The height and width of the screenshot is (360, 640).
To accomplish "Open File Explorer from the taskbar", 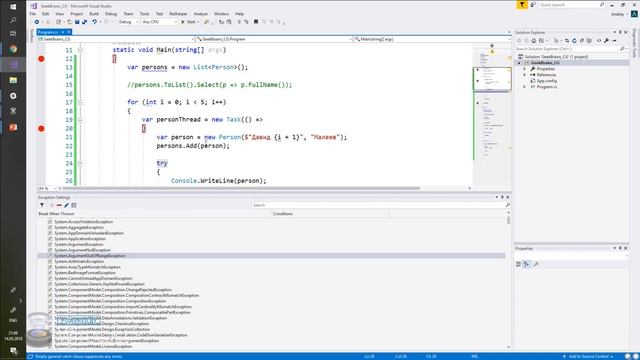I will tap(13, 80).
